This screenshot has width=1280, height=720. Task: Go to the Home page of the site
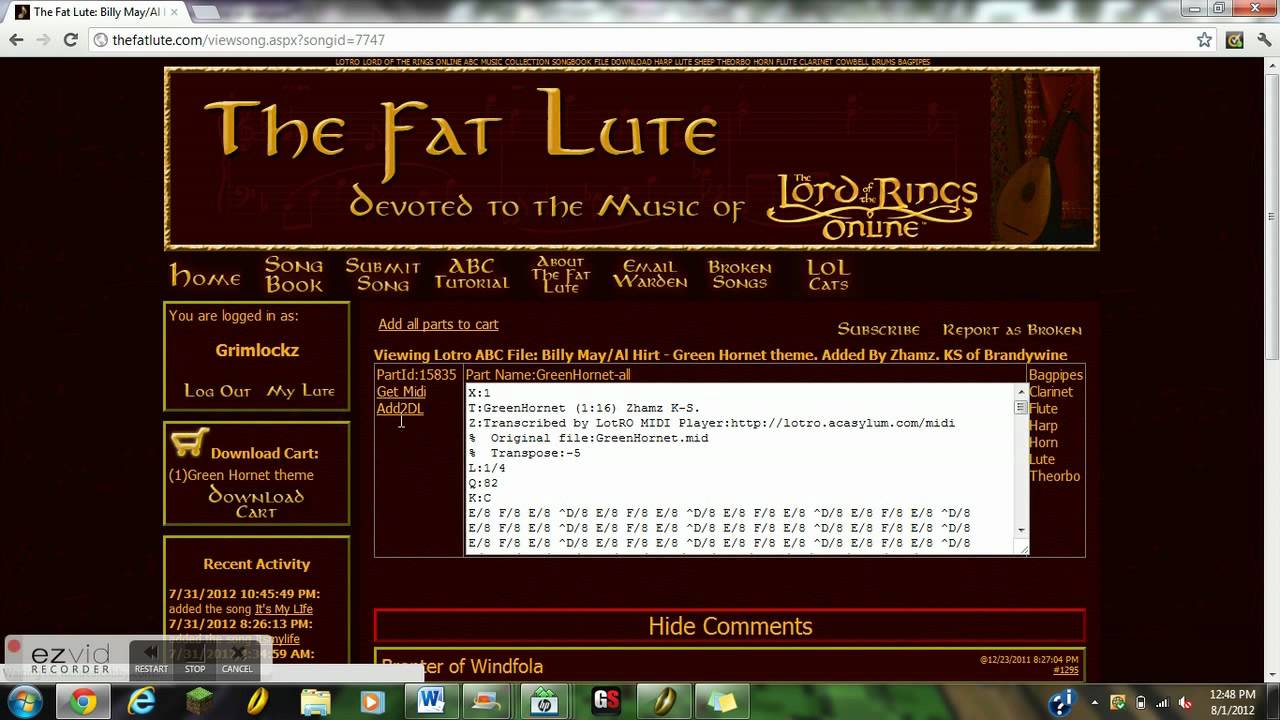tap(205, 277)
